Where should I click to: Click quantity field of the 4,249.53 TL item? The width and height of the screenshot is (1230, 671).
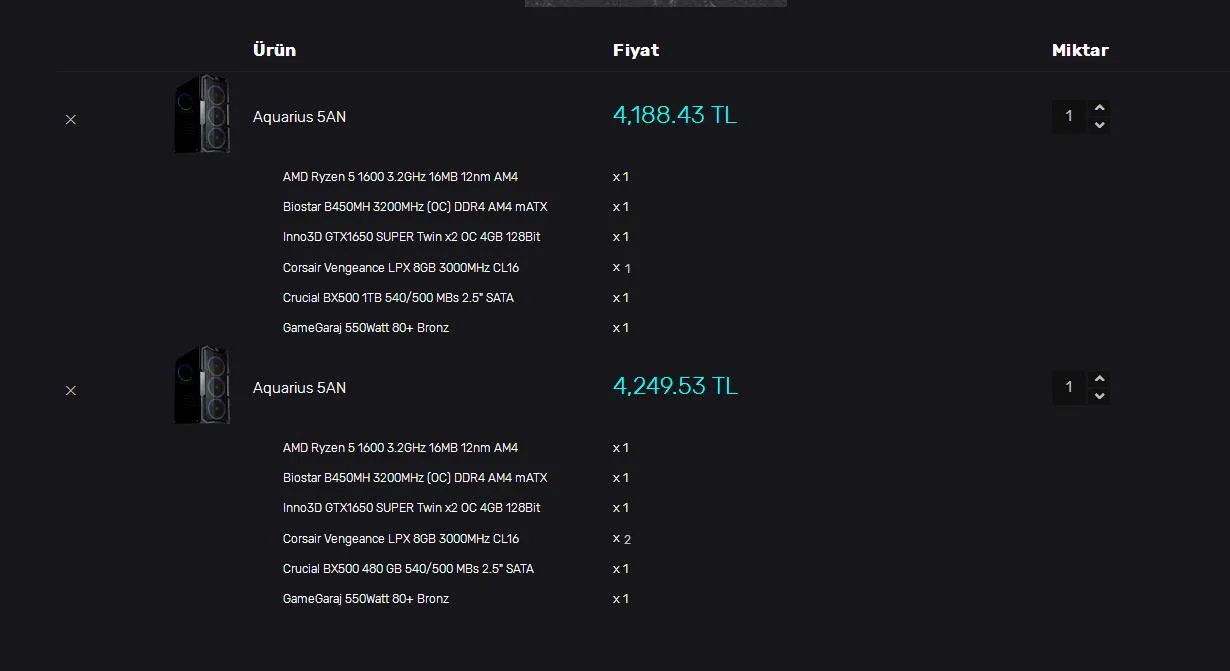tap(1068, 387)
